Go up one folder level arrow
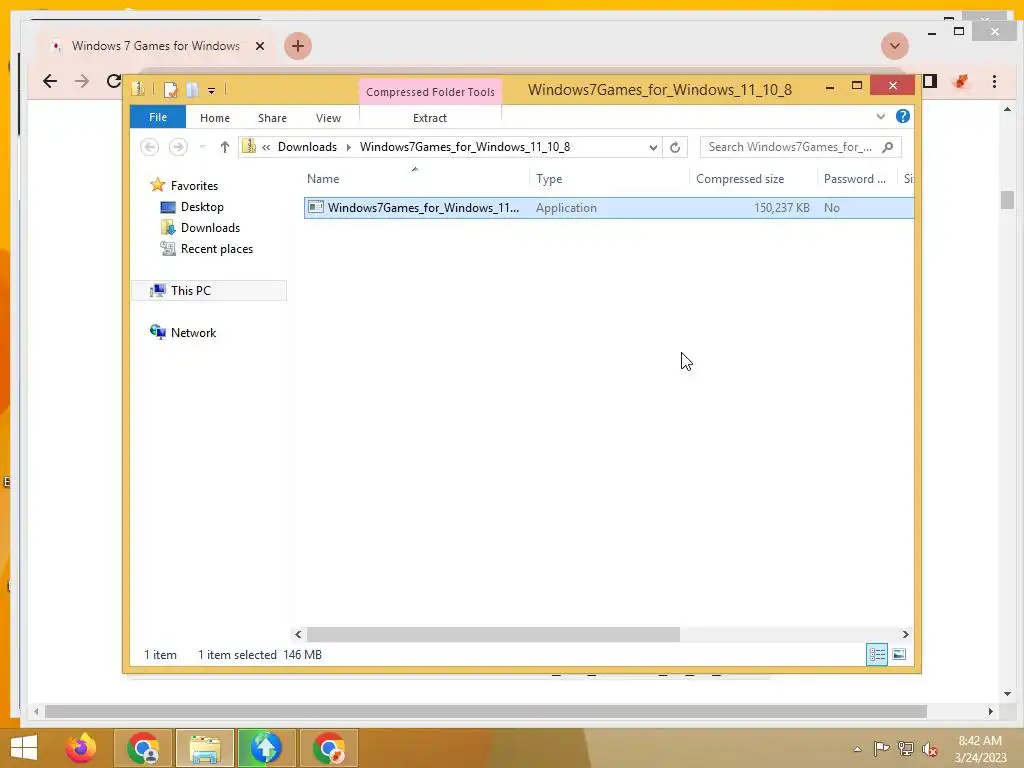This screenshot has height=768, width=1024. point(225,147)
